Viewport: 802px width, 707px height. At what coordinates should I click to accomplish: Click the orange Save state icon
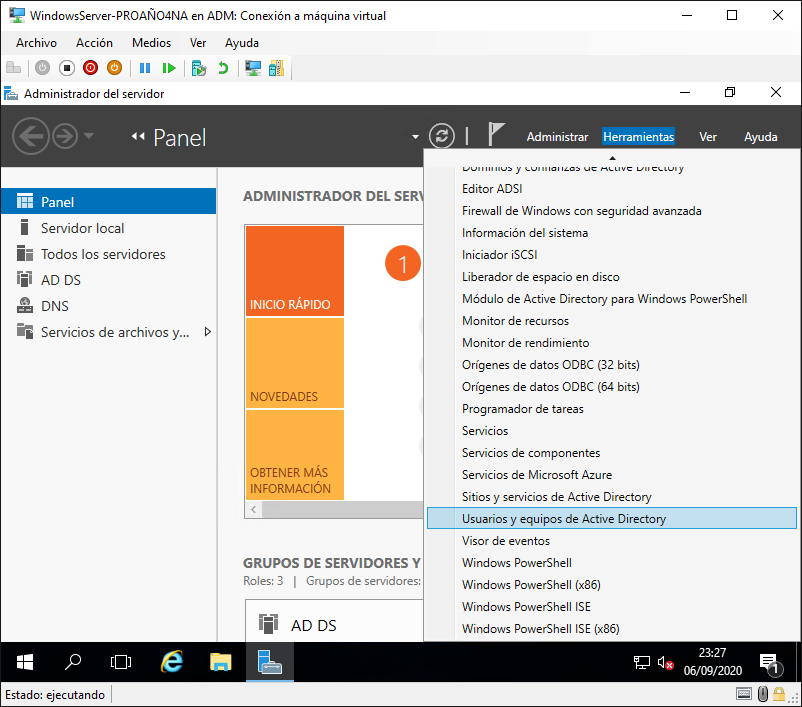tap(115, 68)
